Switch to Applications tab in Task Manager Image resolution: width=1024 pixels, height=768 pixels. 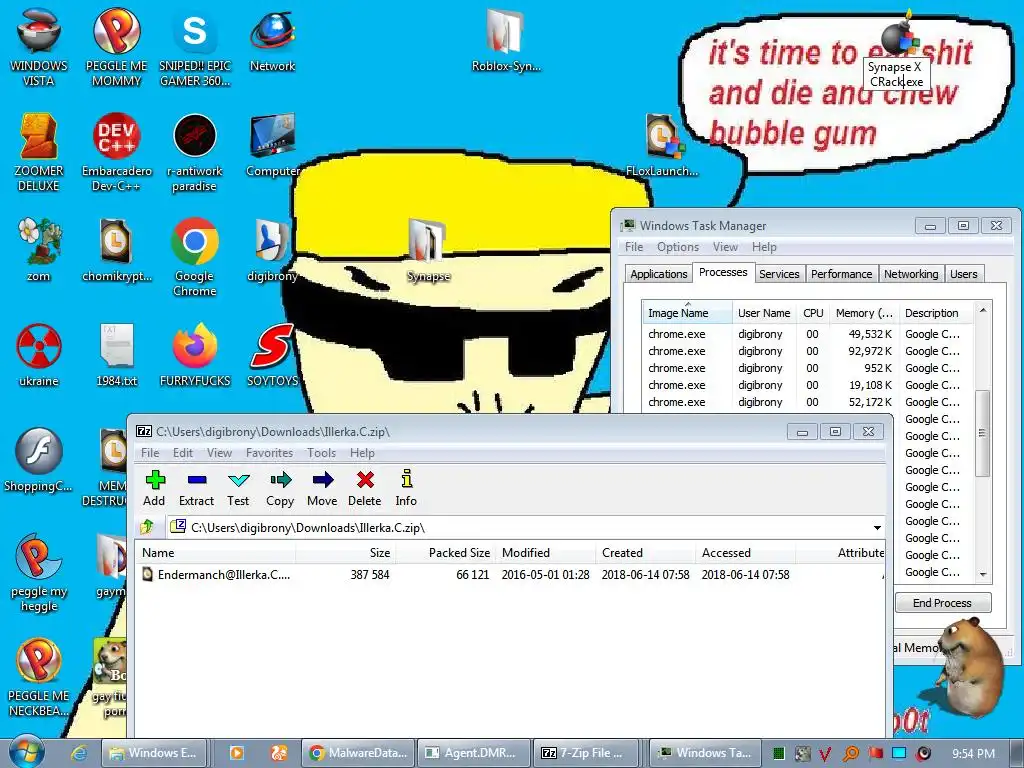658,274
